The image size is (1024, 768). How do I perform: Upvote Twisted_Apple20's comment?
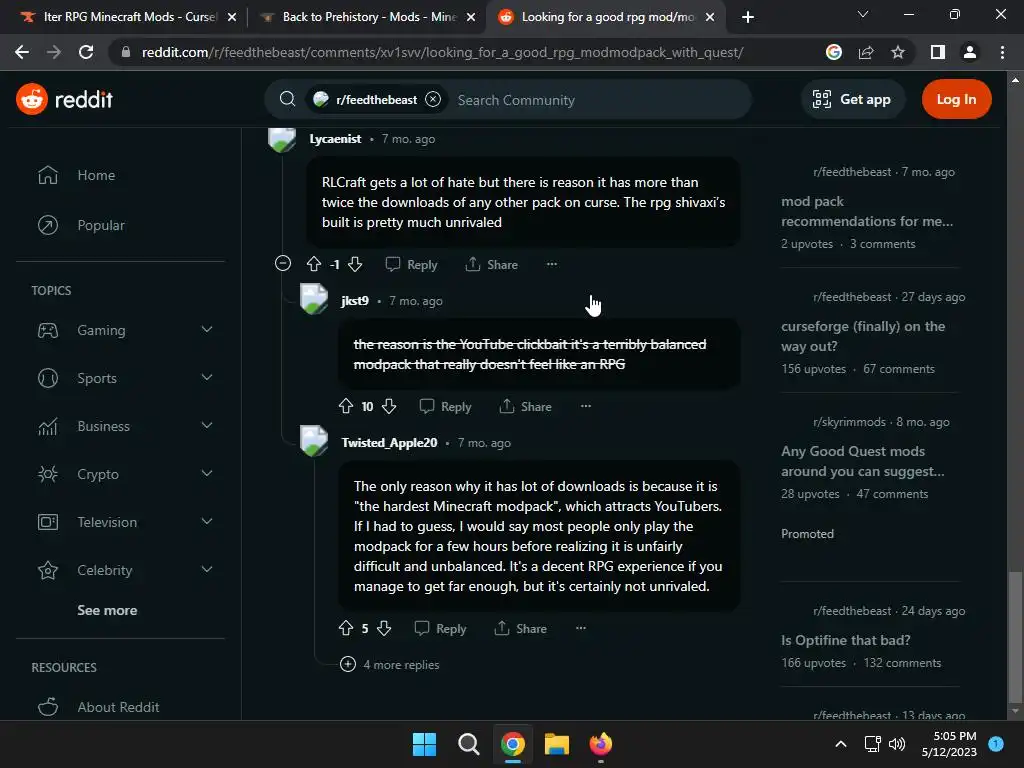(x=346, y=628)
